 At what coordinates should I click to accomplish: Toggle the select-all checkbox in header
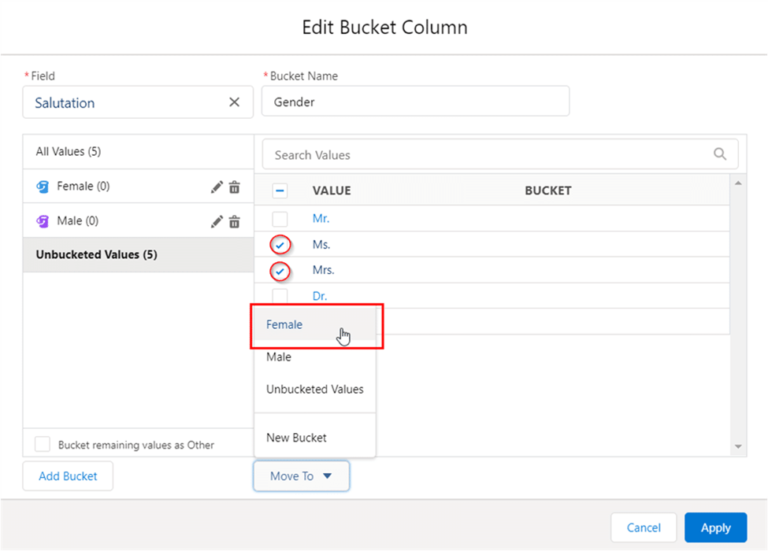coord(280,191)
